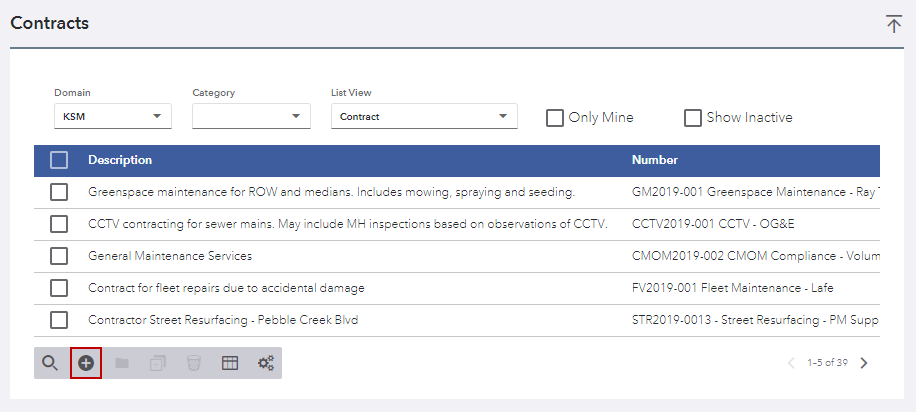Open the List View dropdown

tap(424, 117)
